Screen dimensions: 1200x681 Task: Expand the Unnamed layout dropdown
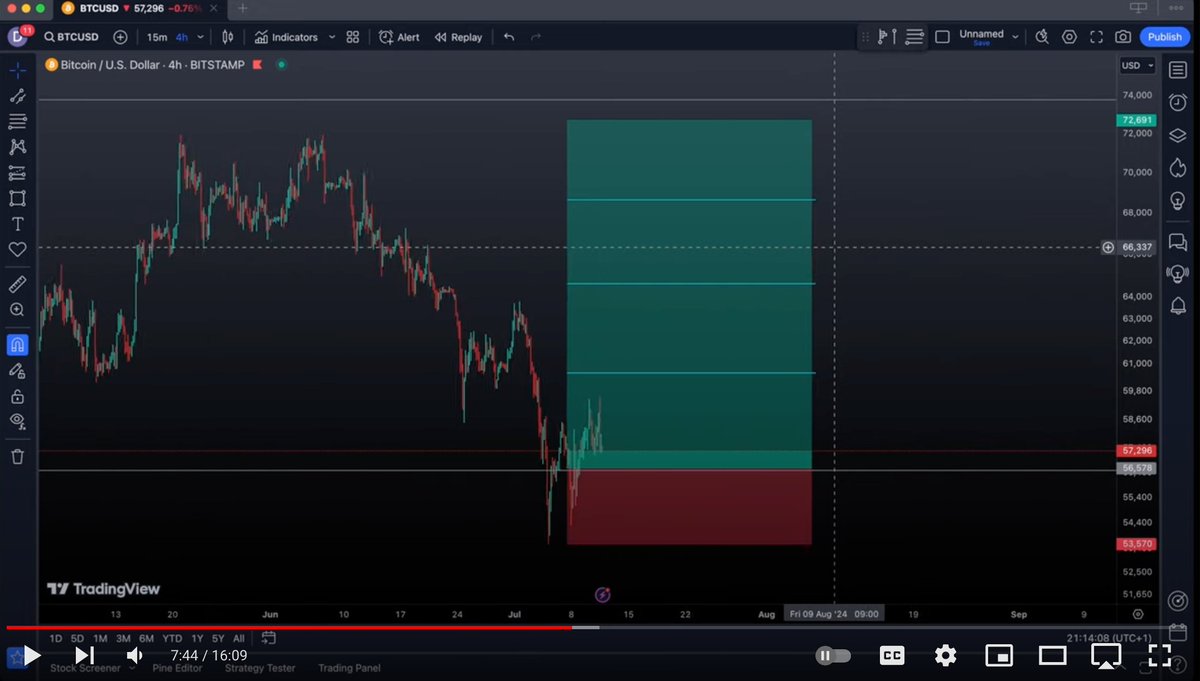(x=1015, y=37)
